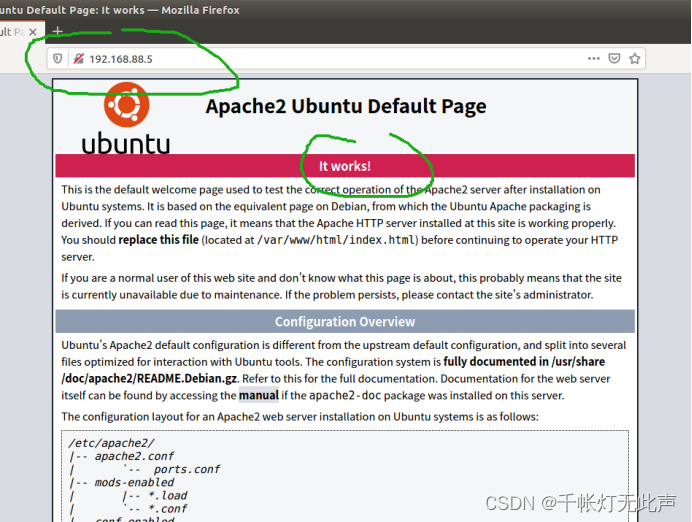The height and width of the screenshot is (522, 692).
Task: Close the current Default Page tab
Action: pos(33,32)
